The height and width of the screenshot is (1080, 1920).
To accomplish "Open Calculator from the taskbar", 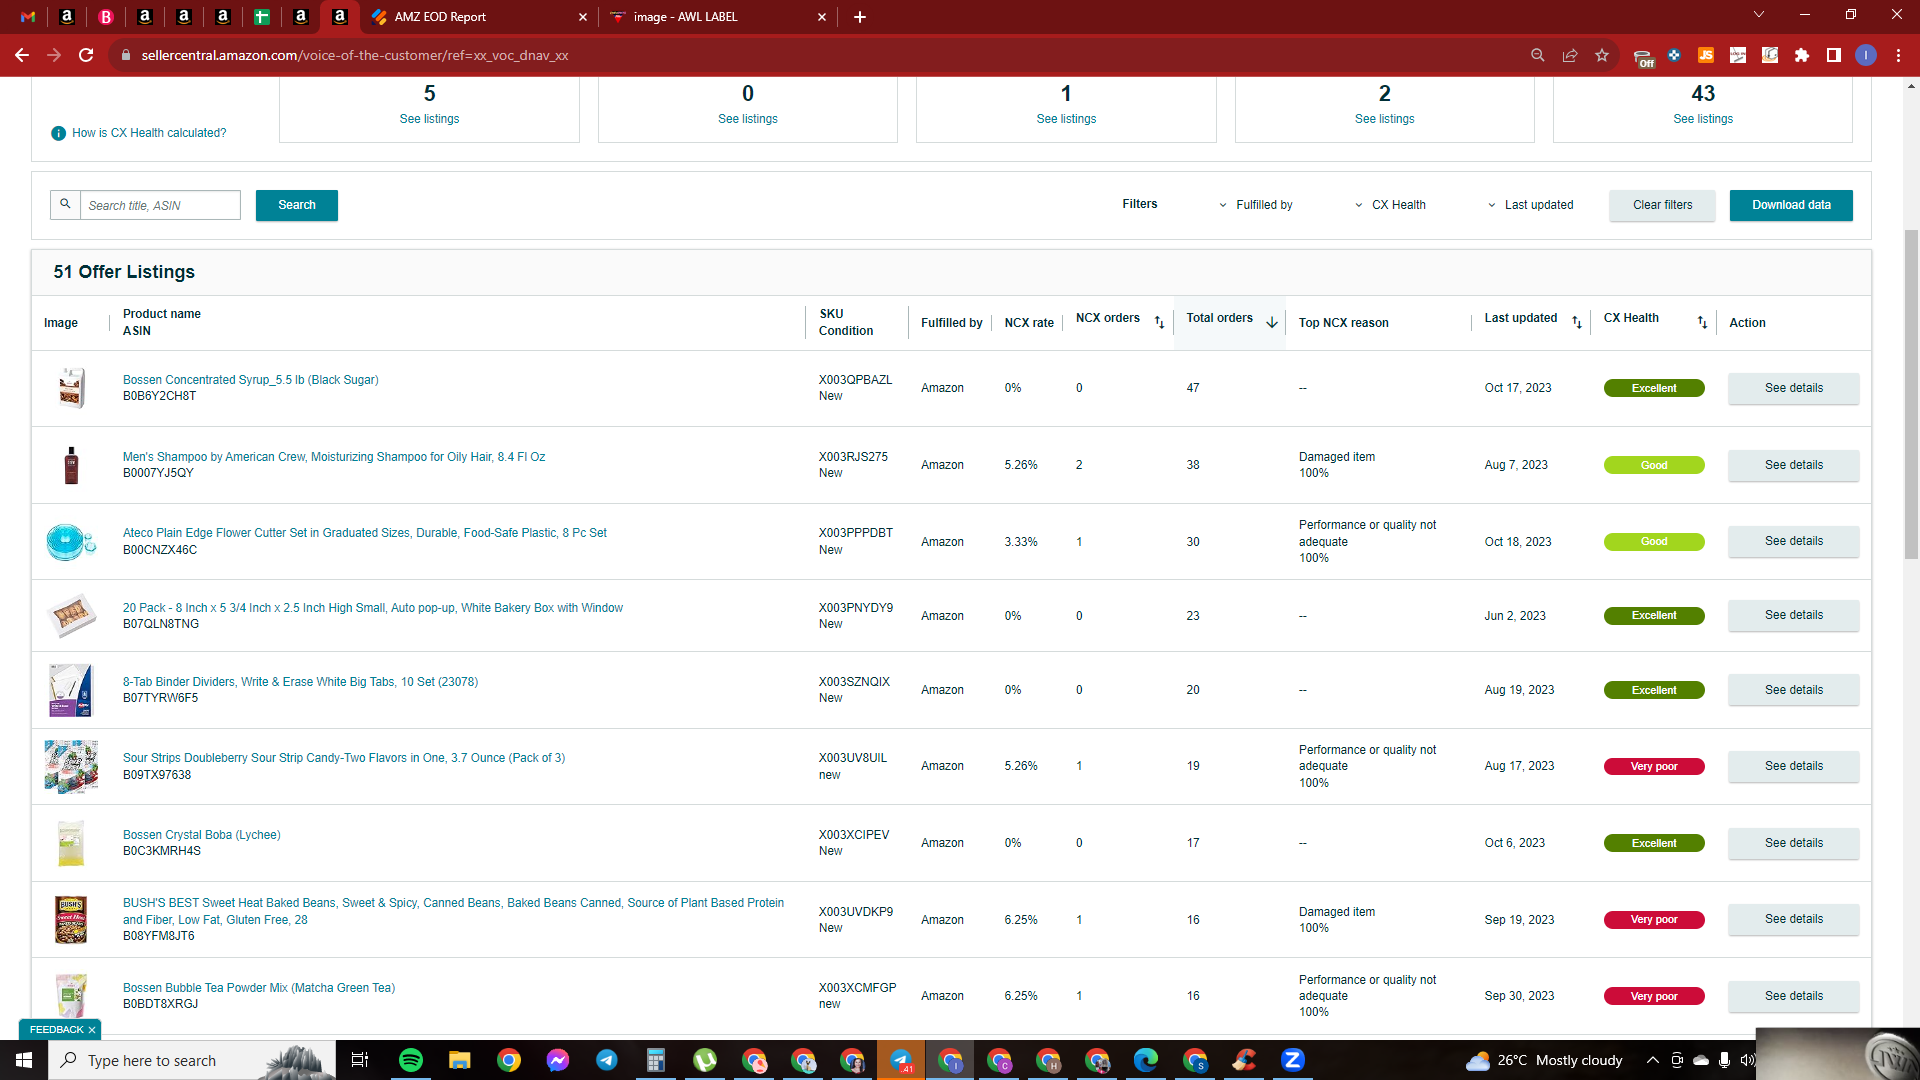I will click(656, 1060).
